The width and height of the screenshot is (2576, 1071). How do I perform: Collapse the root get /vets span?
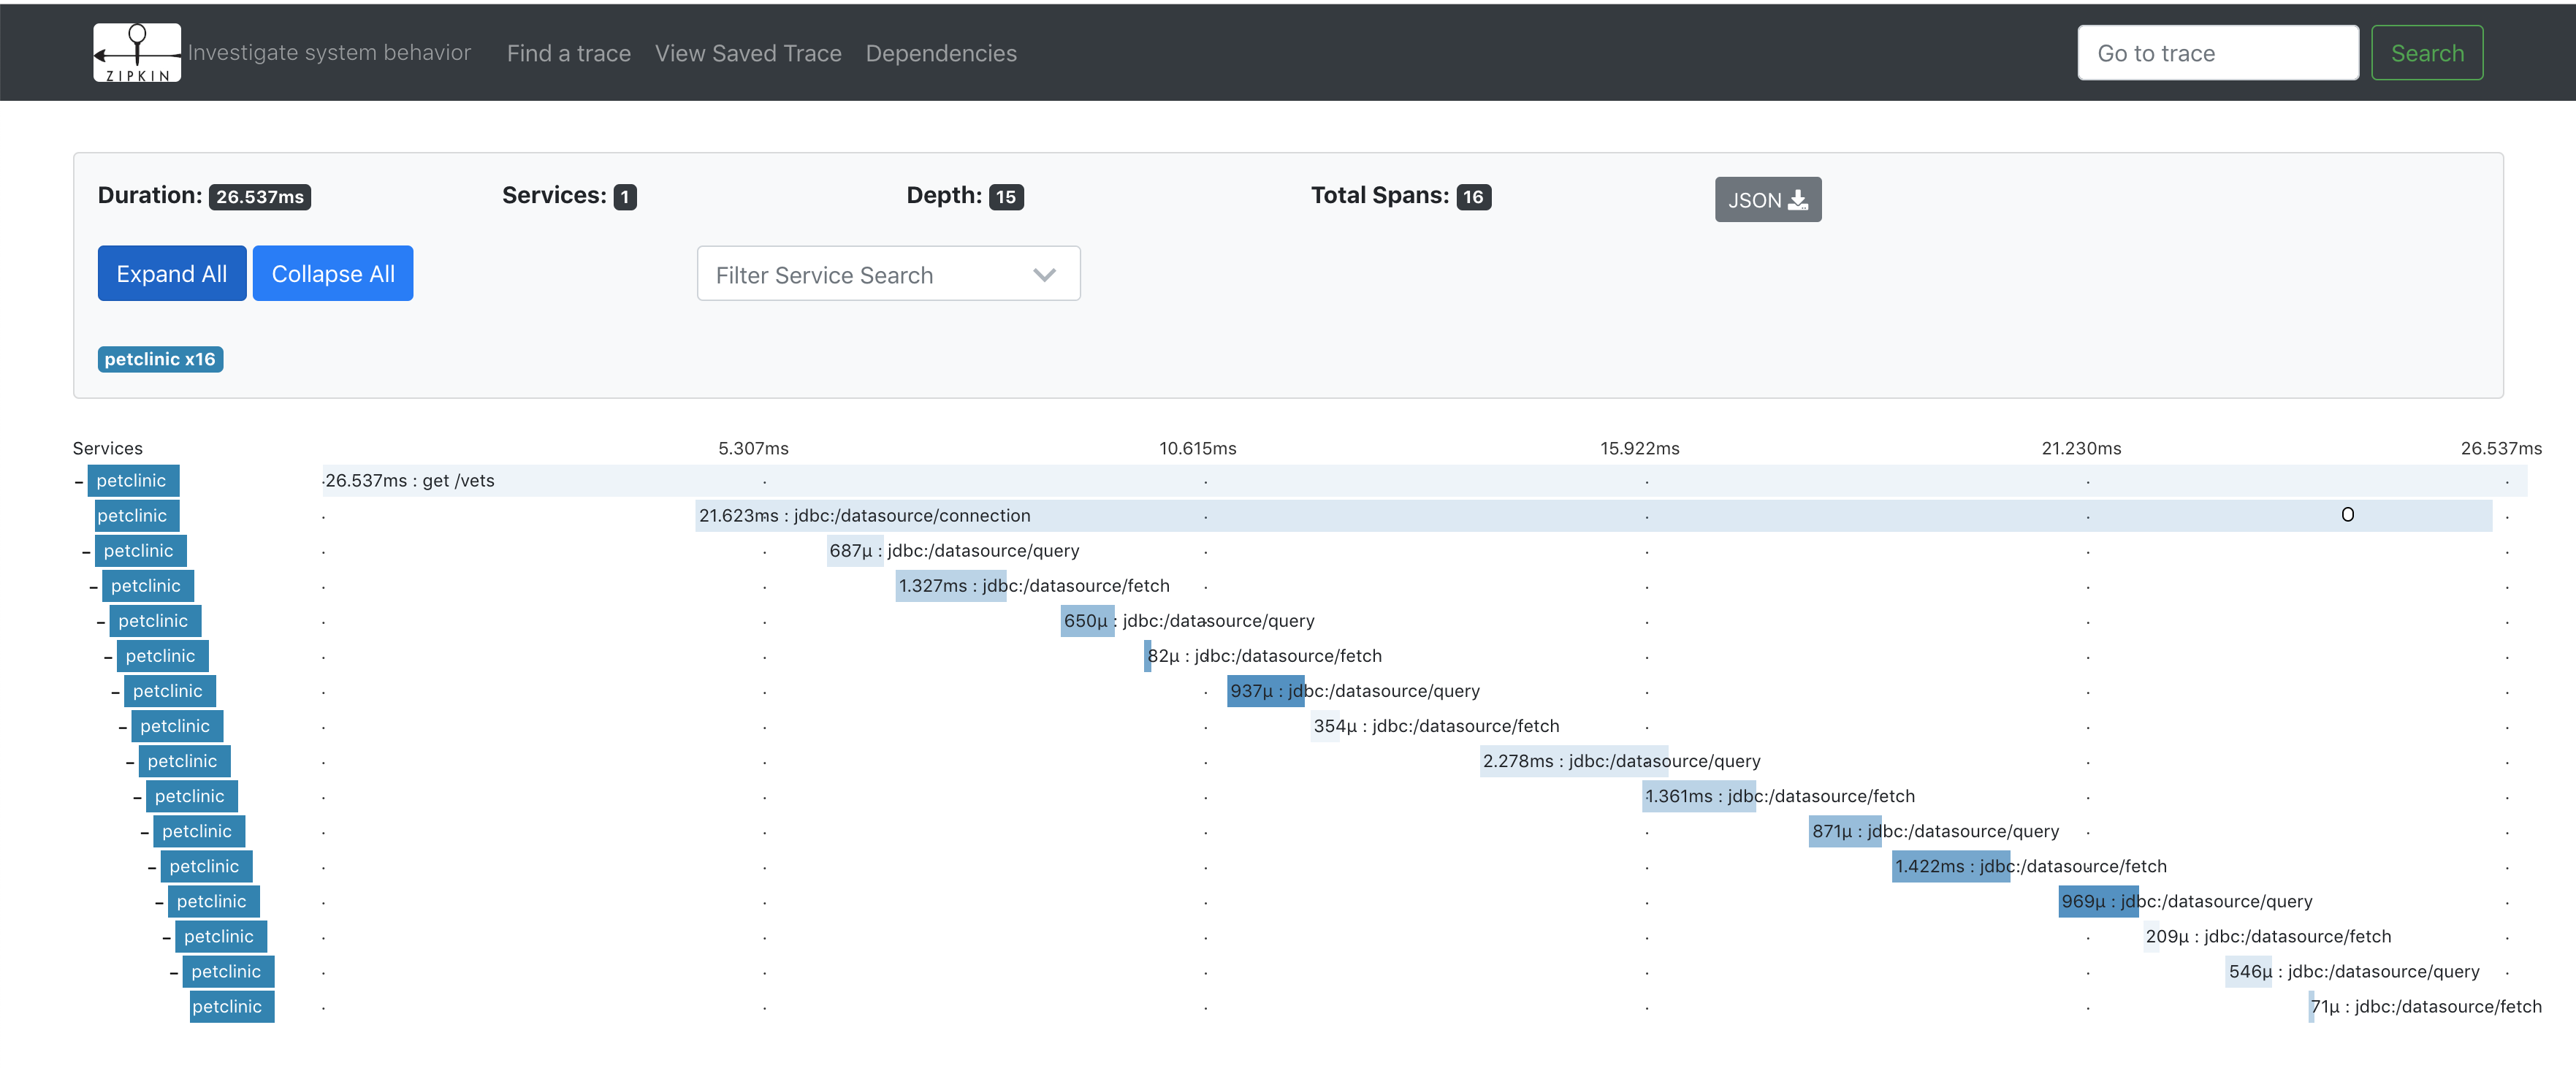tap(79, 482)
